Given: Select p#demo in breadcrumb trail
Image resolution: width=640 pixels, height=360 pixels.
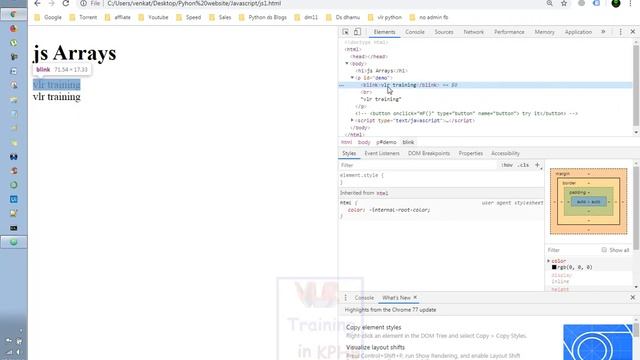Looking at the screenshot, I should click(386, 142).
